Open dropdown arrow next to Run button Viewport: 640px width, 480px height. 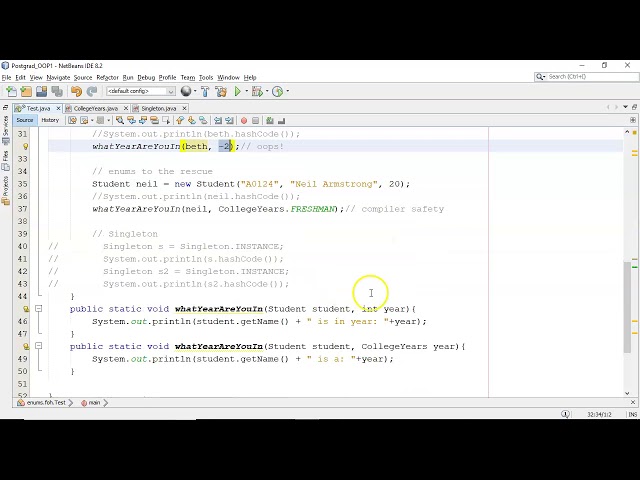click(x=247, y=91)
